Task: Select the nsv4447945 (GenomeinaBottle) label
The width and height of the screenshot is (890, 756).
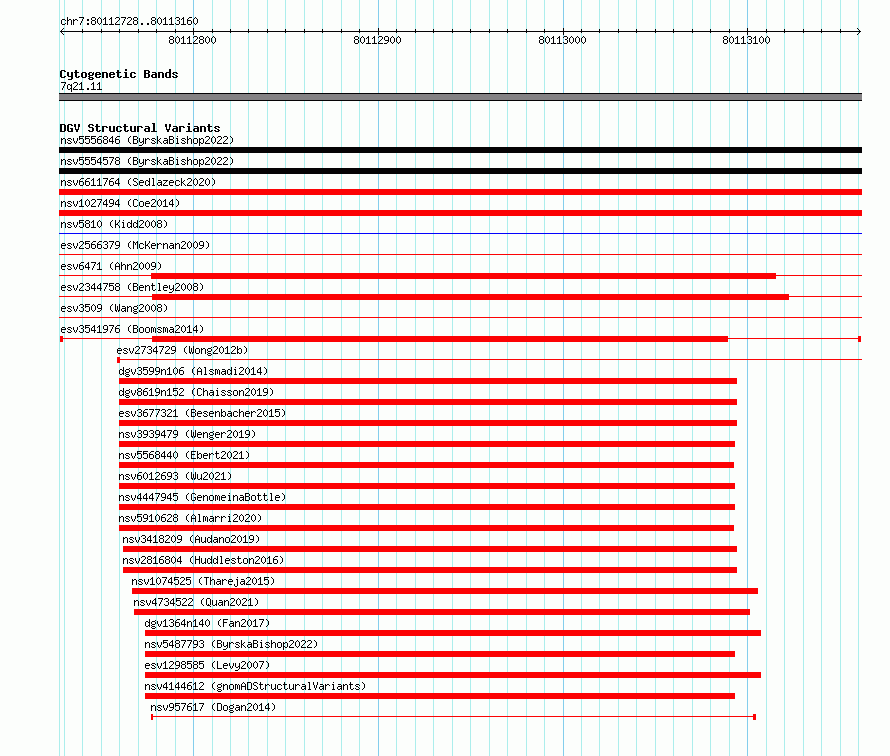Action: 202,497
